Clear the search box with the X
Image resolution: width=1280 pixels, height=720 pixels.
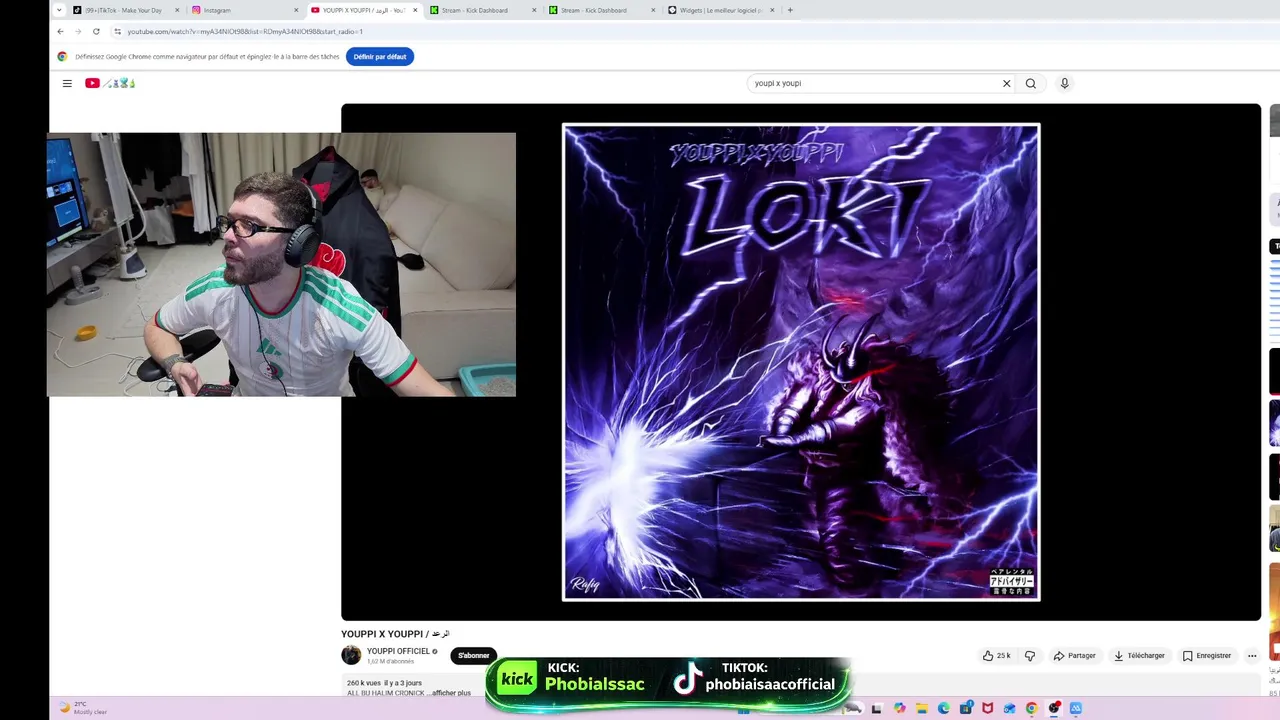1006,83
